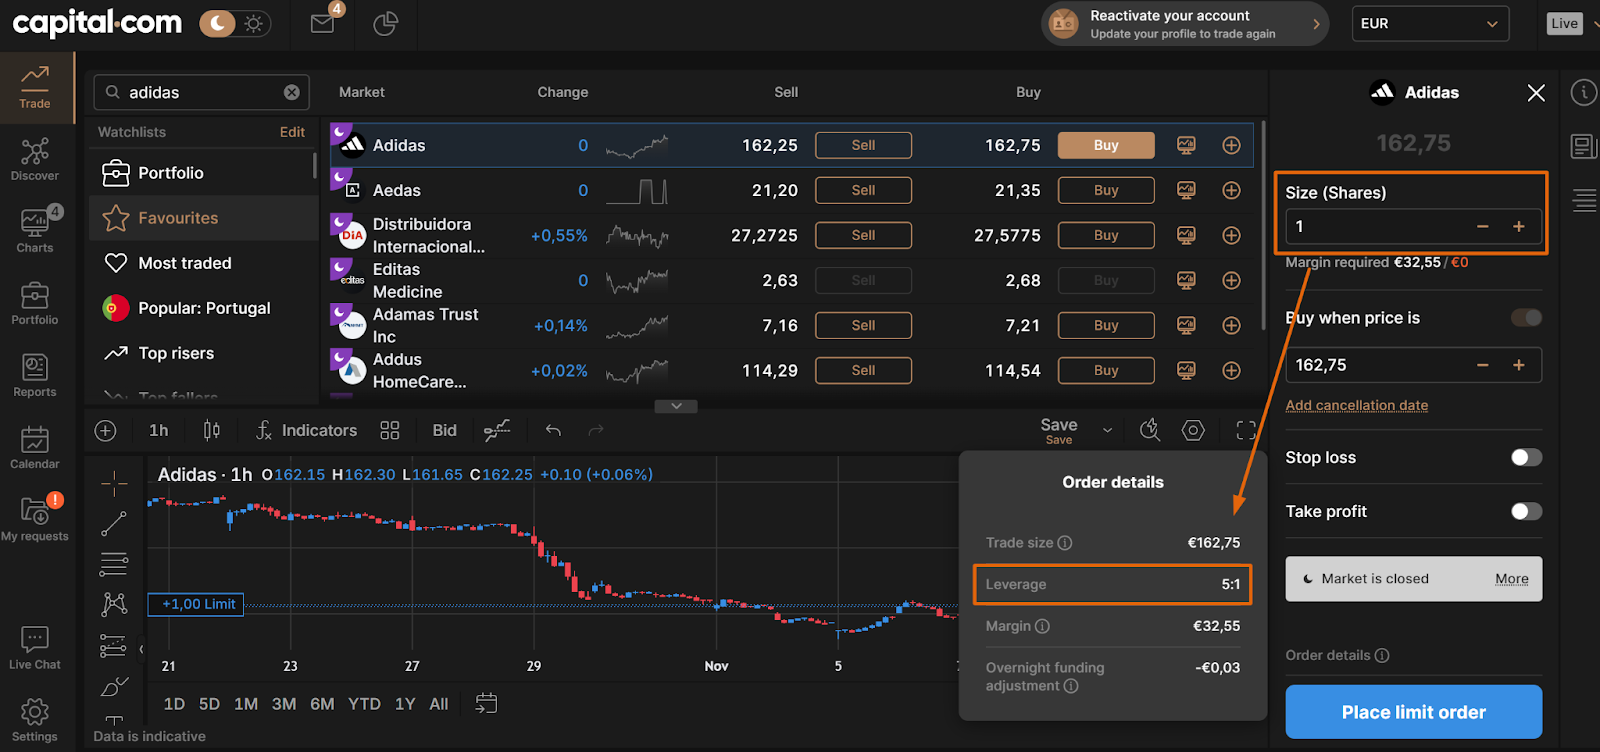This screenshot has width=1600, height=752.
Task: Collapse market list with chevron handle
Action: pos(676,406)
